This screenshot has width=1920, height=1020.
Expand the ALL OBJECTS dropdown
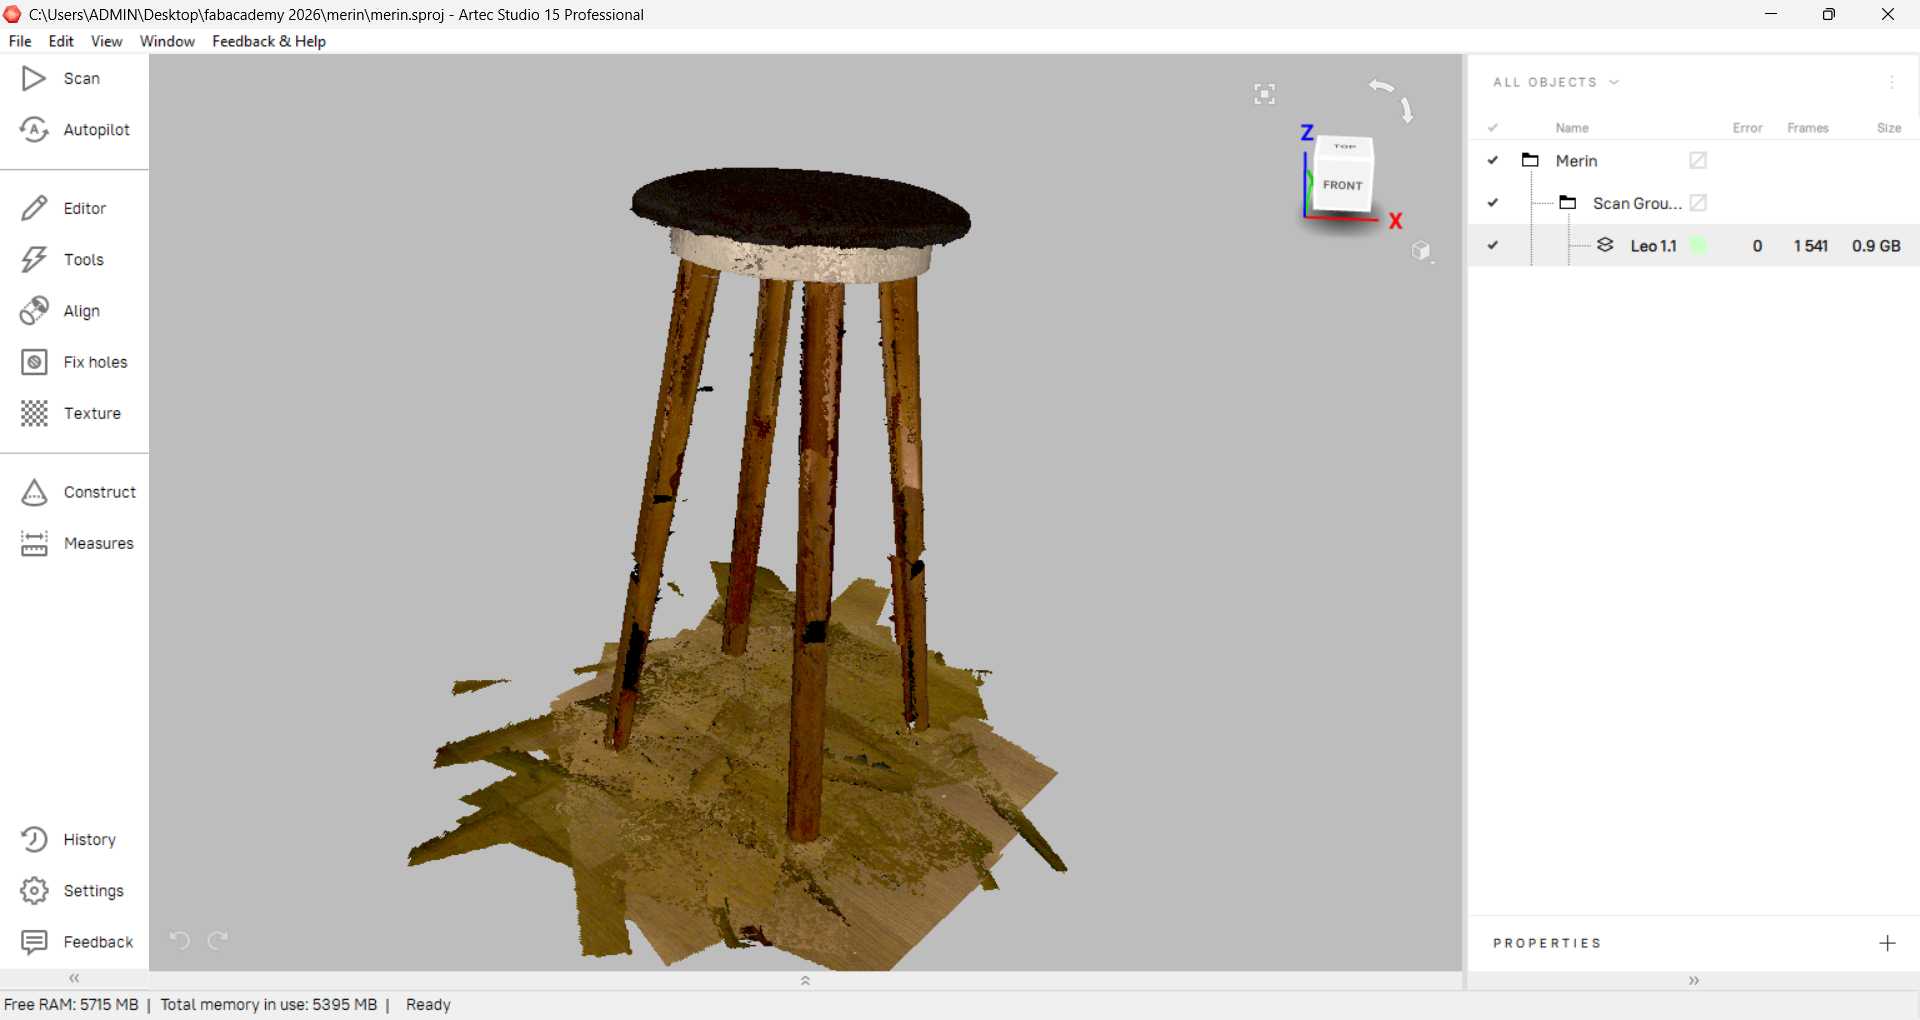(x=1555, y=82)
